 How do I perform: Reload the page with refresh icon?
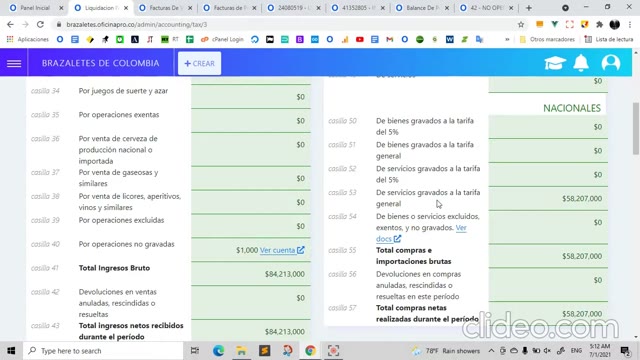(40, 24)
